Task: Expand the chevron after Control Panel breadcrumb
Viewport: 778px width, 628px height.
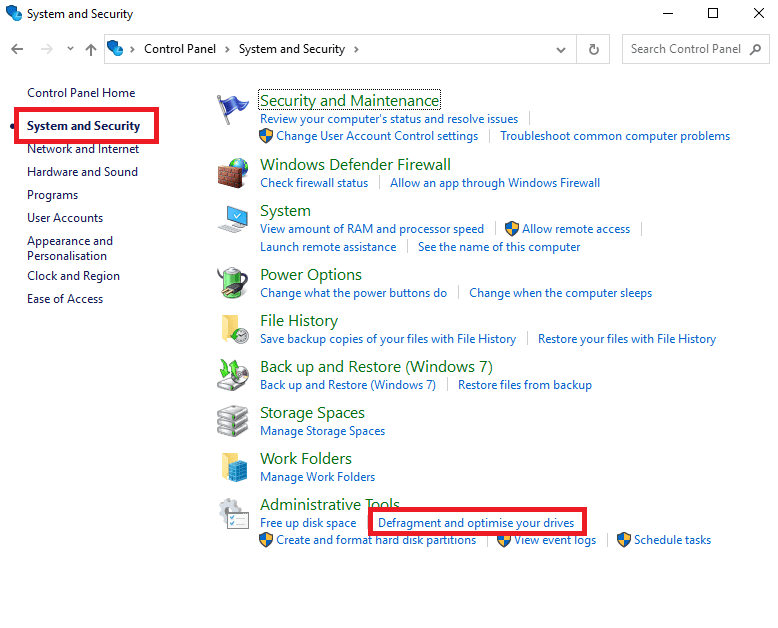Action: pos(227,49)
